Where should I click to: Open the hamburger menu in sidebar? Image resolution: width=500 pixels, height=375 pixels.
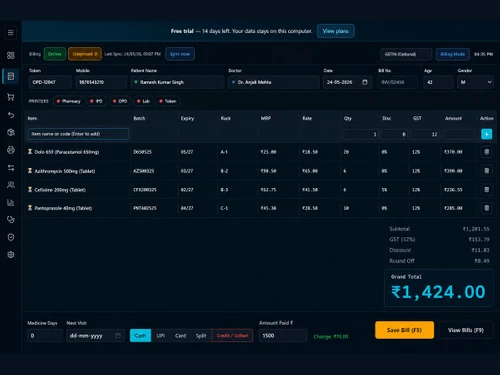click(x=11, y=33)
